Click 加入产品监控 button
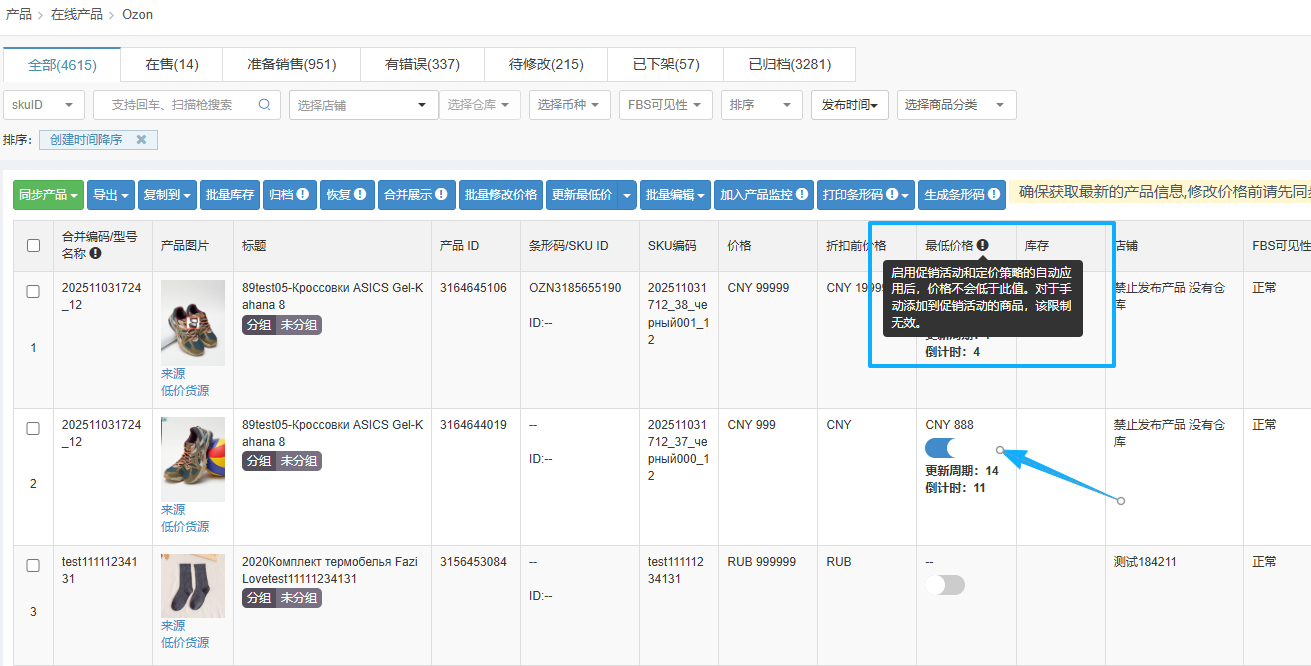This screenshot has width=1311, height=666. click(763, 195)
